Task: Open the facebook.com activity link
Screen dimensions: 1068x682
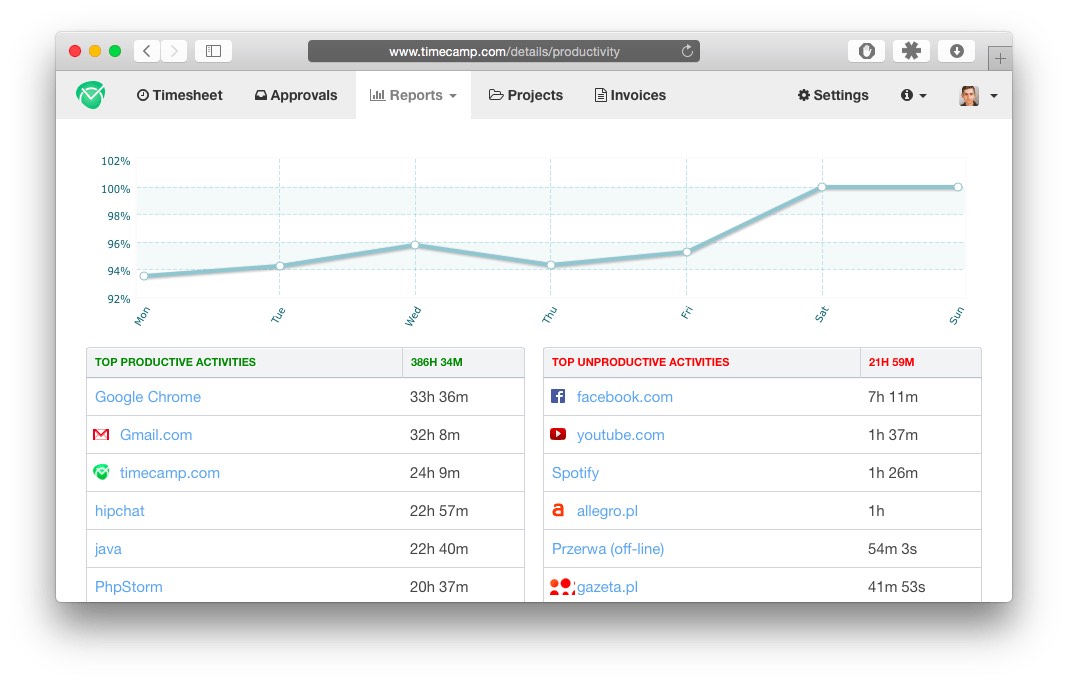Action: (x=624, y=397)
